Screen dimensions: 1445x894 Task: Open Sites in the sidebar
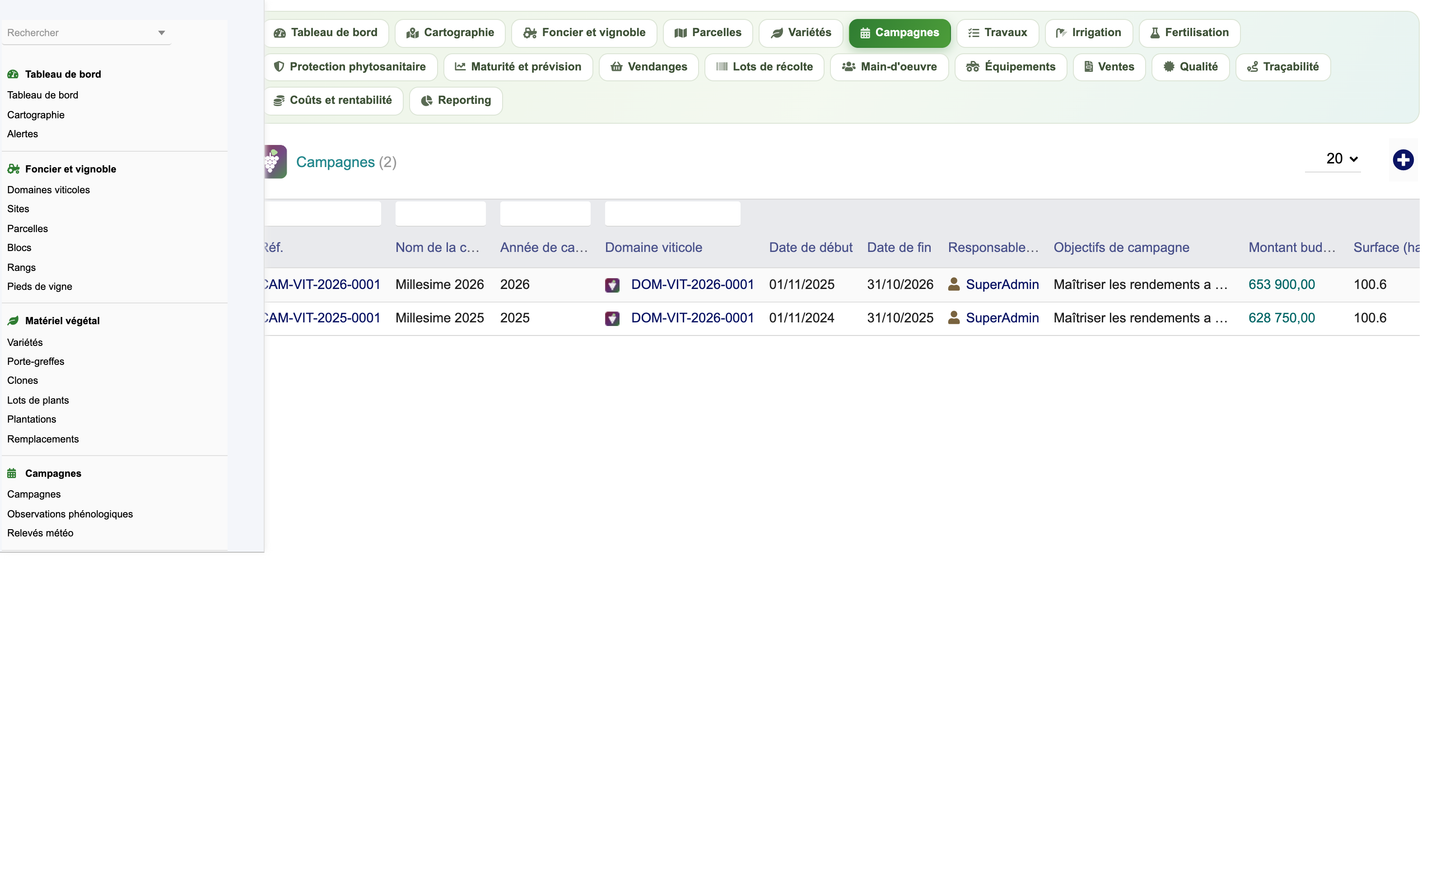[x=18, y=209]
